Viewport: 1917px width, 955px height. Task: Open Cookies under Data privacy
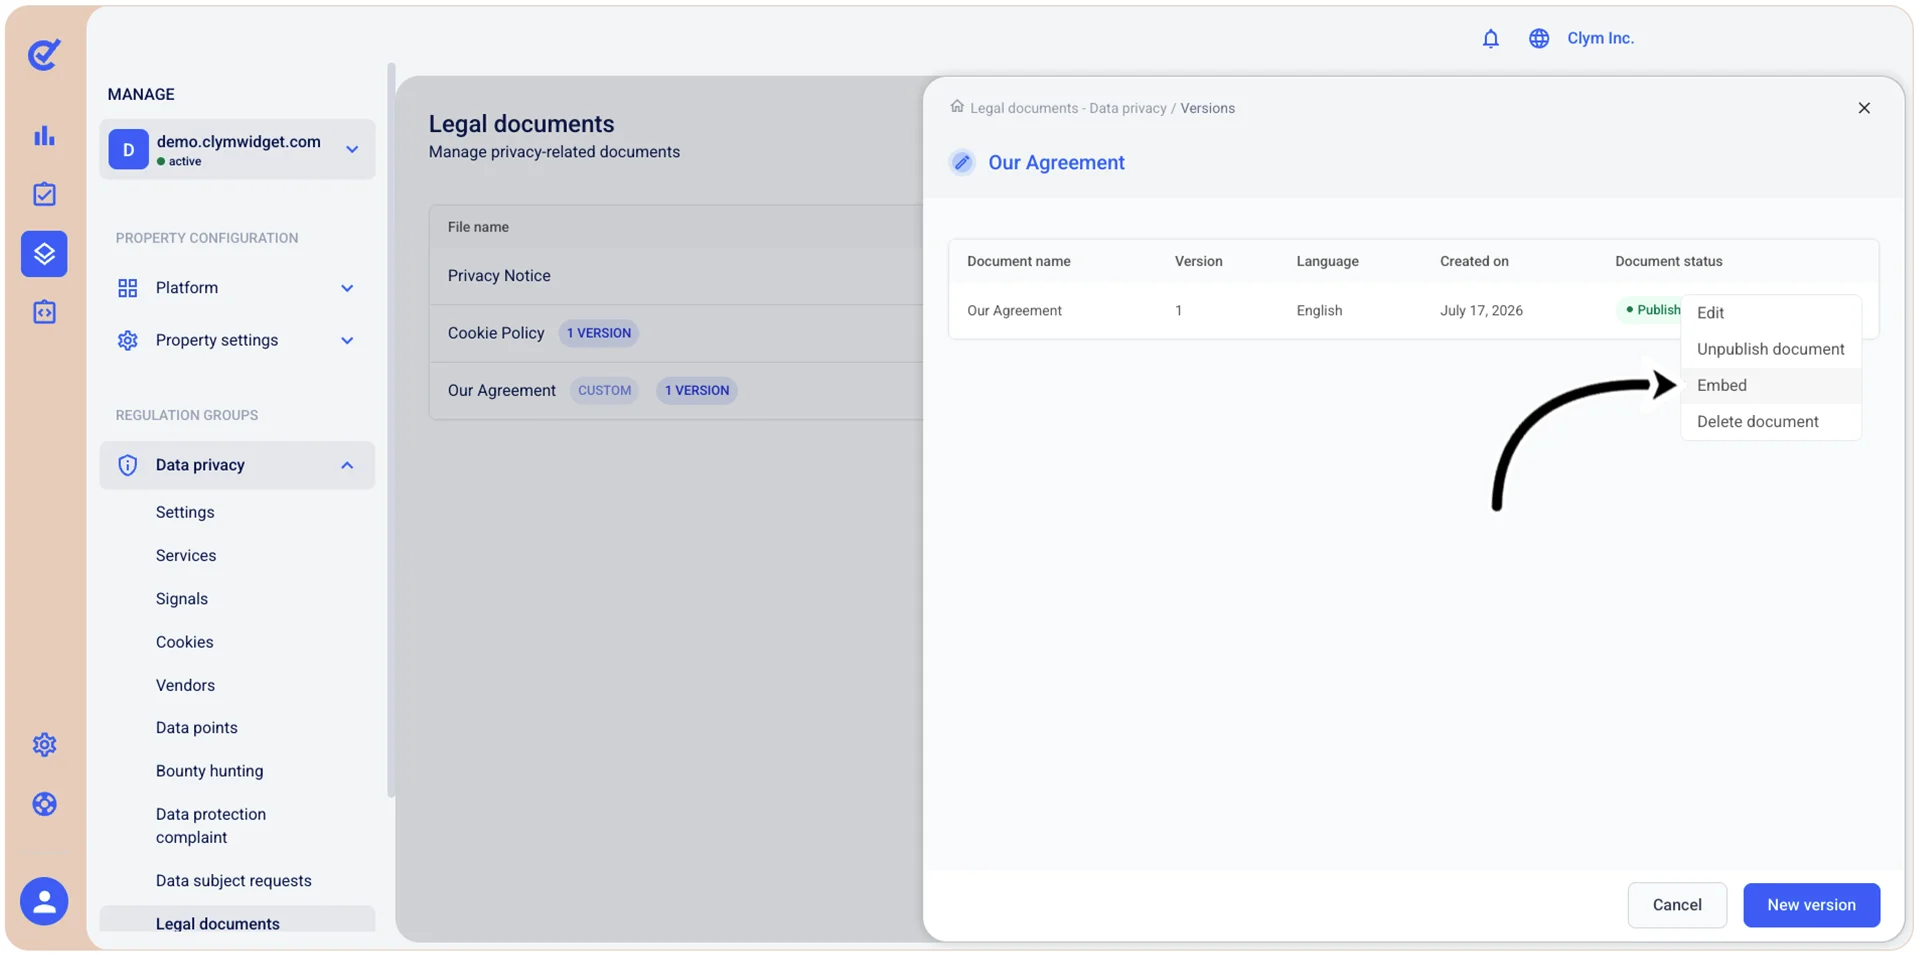click(184, 642)
